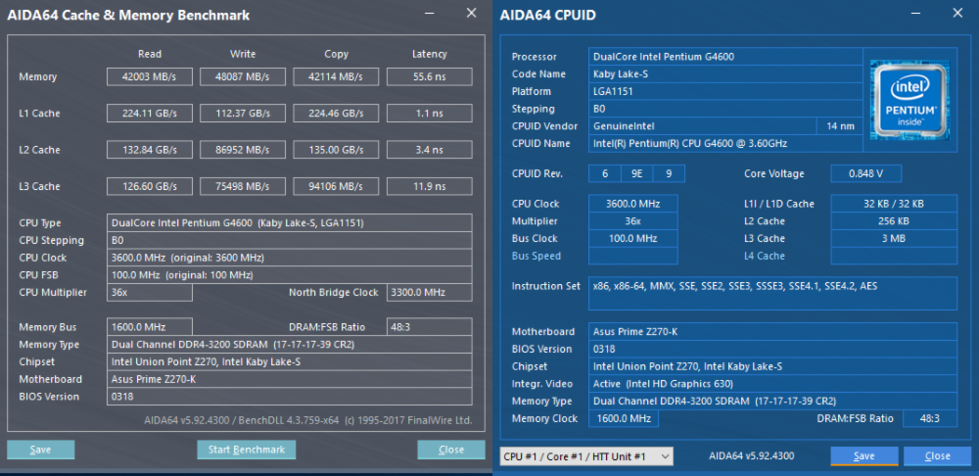Click CPU Type field in Benchmark window
This screenshot has width=979, height=476.
click(290, 223)
